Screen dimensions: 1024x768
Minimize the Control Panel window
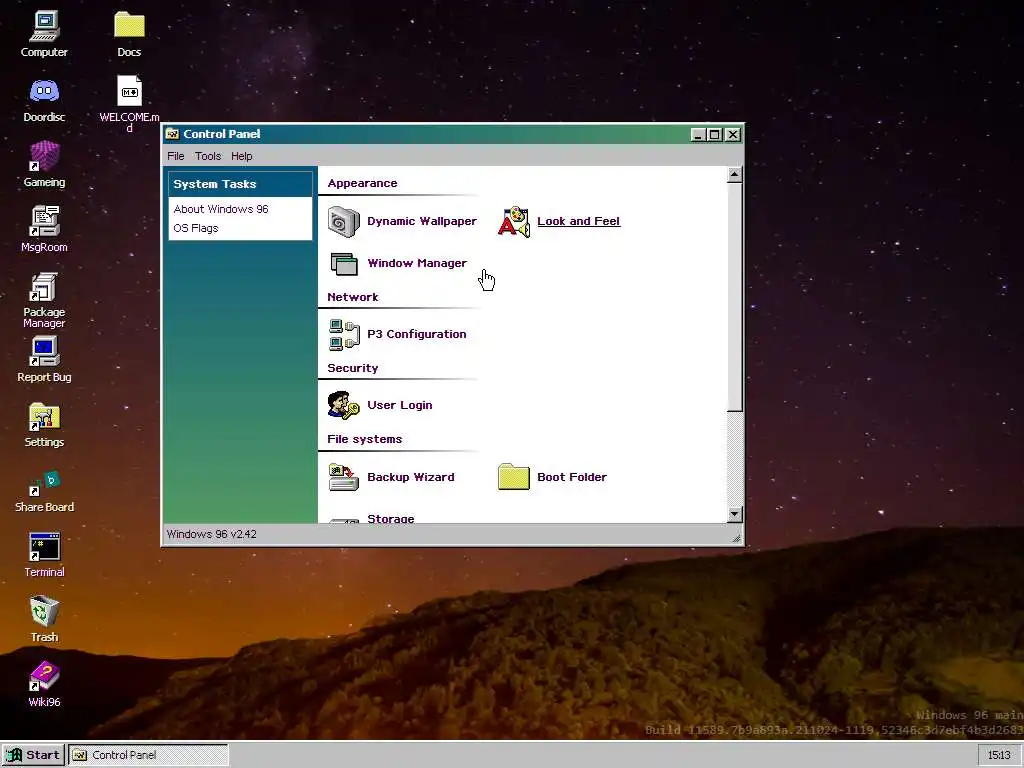[698, 135]
